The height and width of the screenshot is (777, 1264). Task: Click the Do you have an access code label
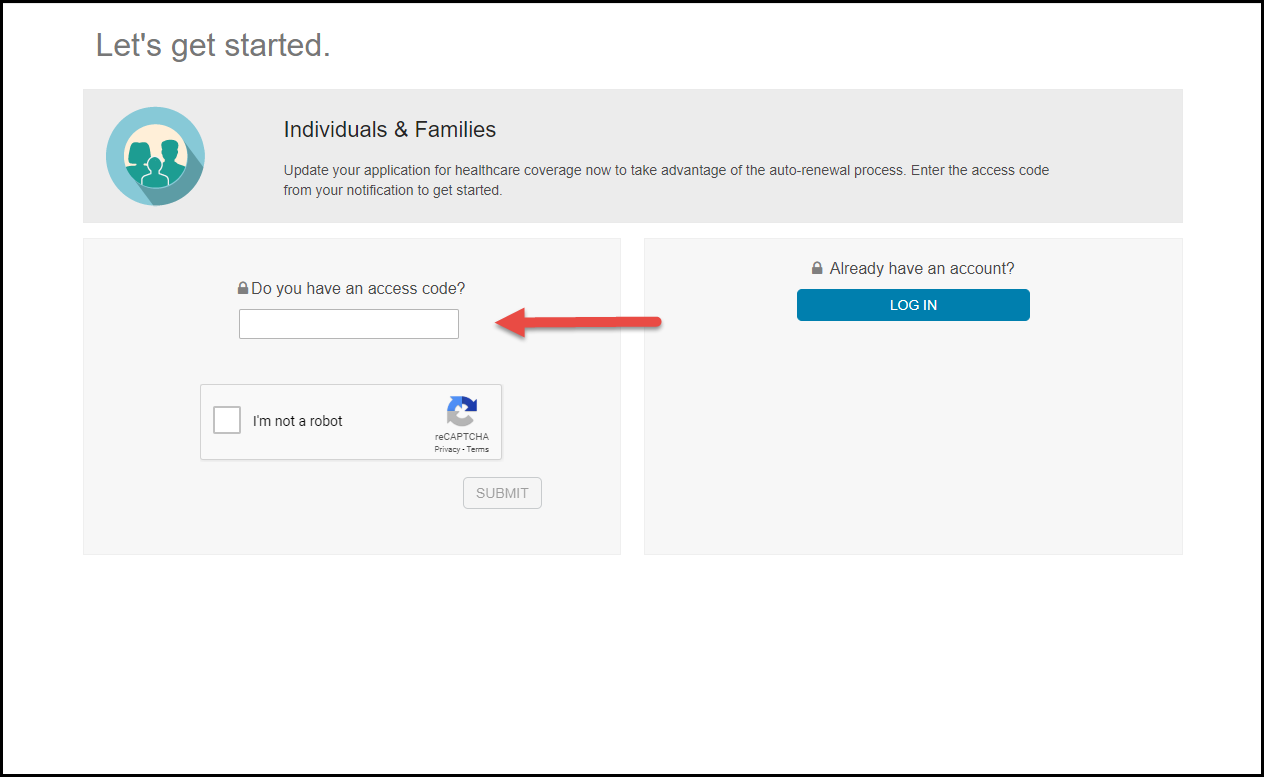click(x=358, y=288)
